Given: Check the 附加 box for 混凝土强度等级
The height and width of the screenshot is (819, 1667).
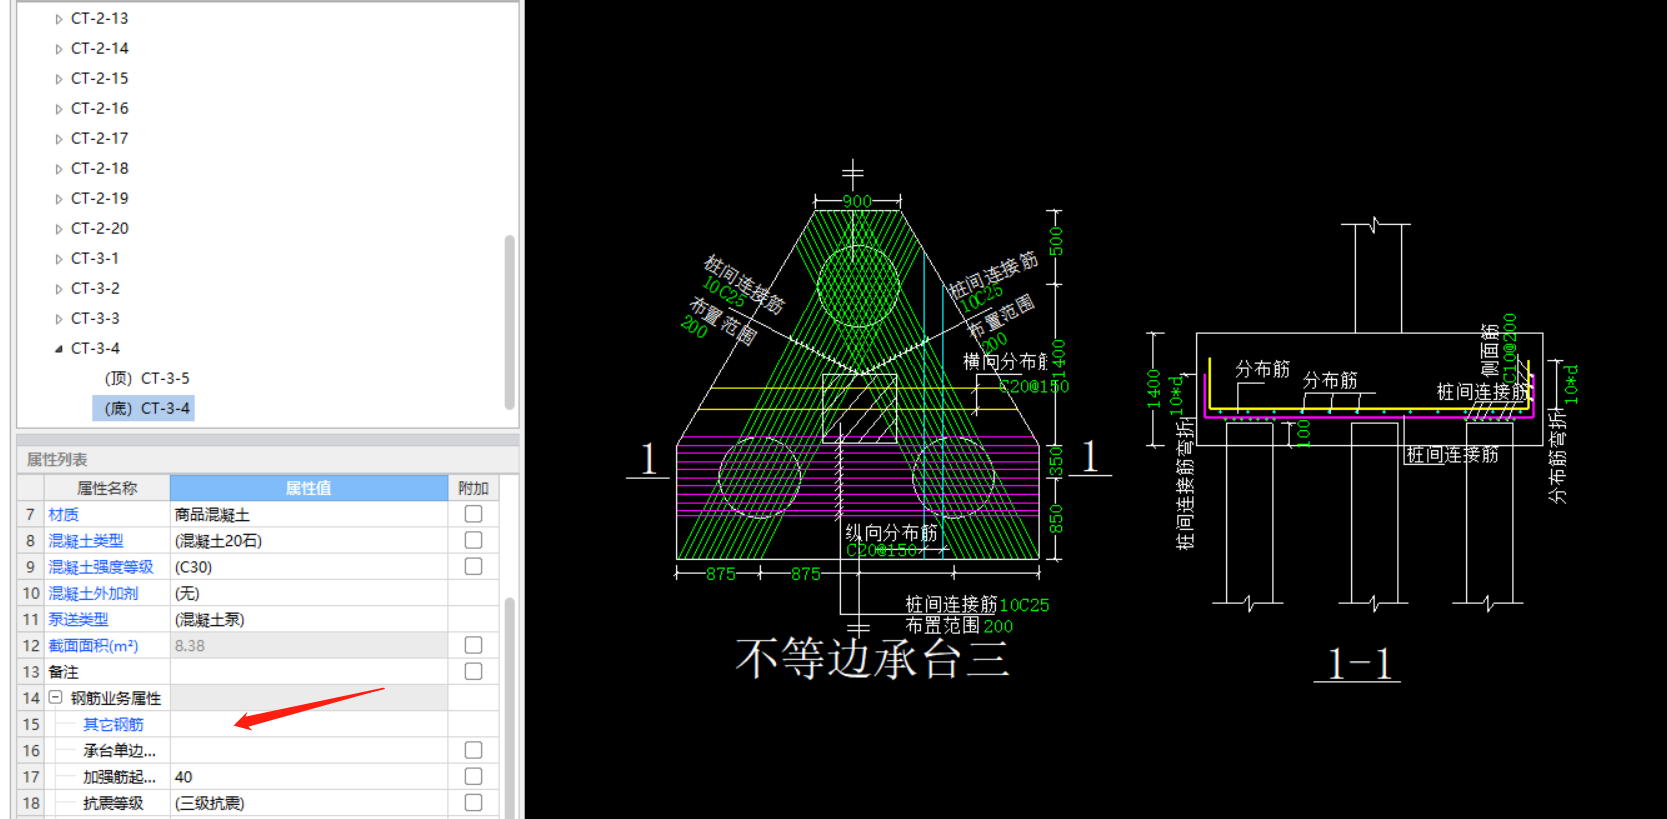Looking at the screenshot, I should (473, 566).
